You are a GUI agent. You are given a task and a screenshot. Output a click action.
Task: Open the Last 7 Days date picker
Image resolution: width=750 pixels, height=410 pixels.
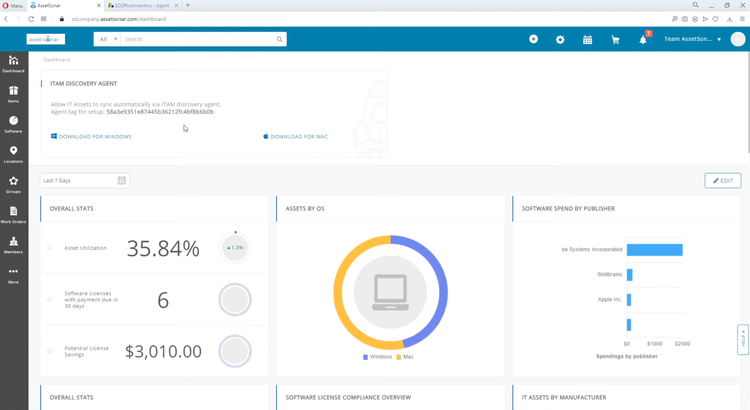(85, 180)
